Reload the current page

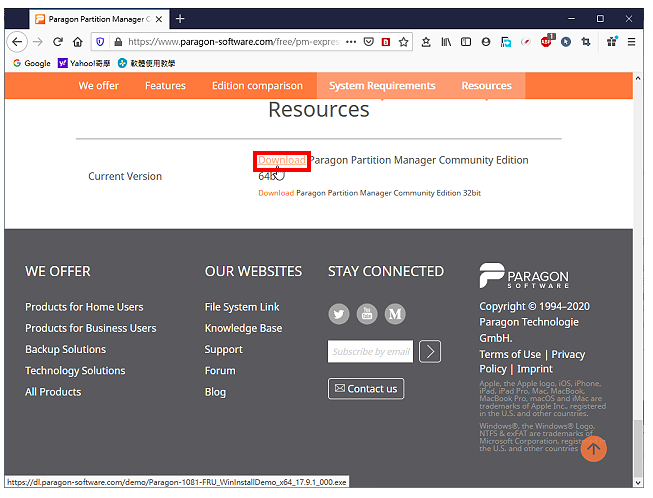tap(58, 42)
